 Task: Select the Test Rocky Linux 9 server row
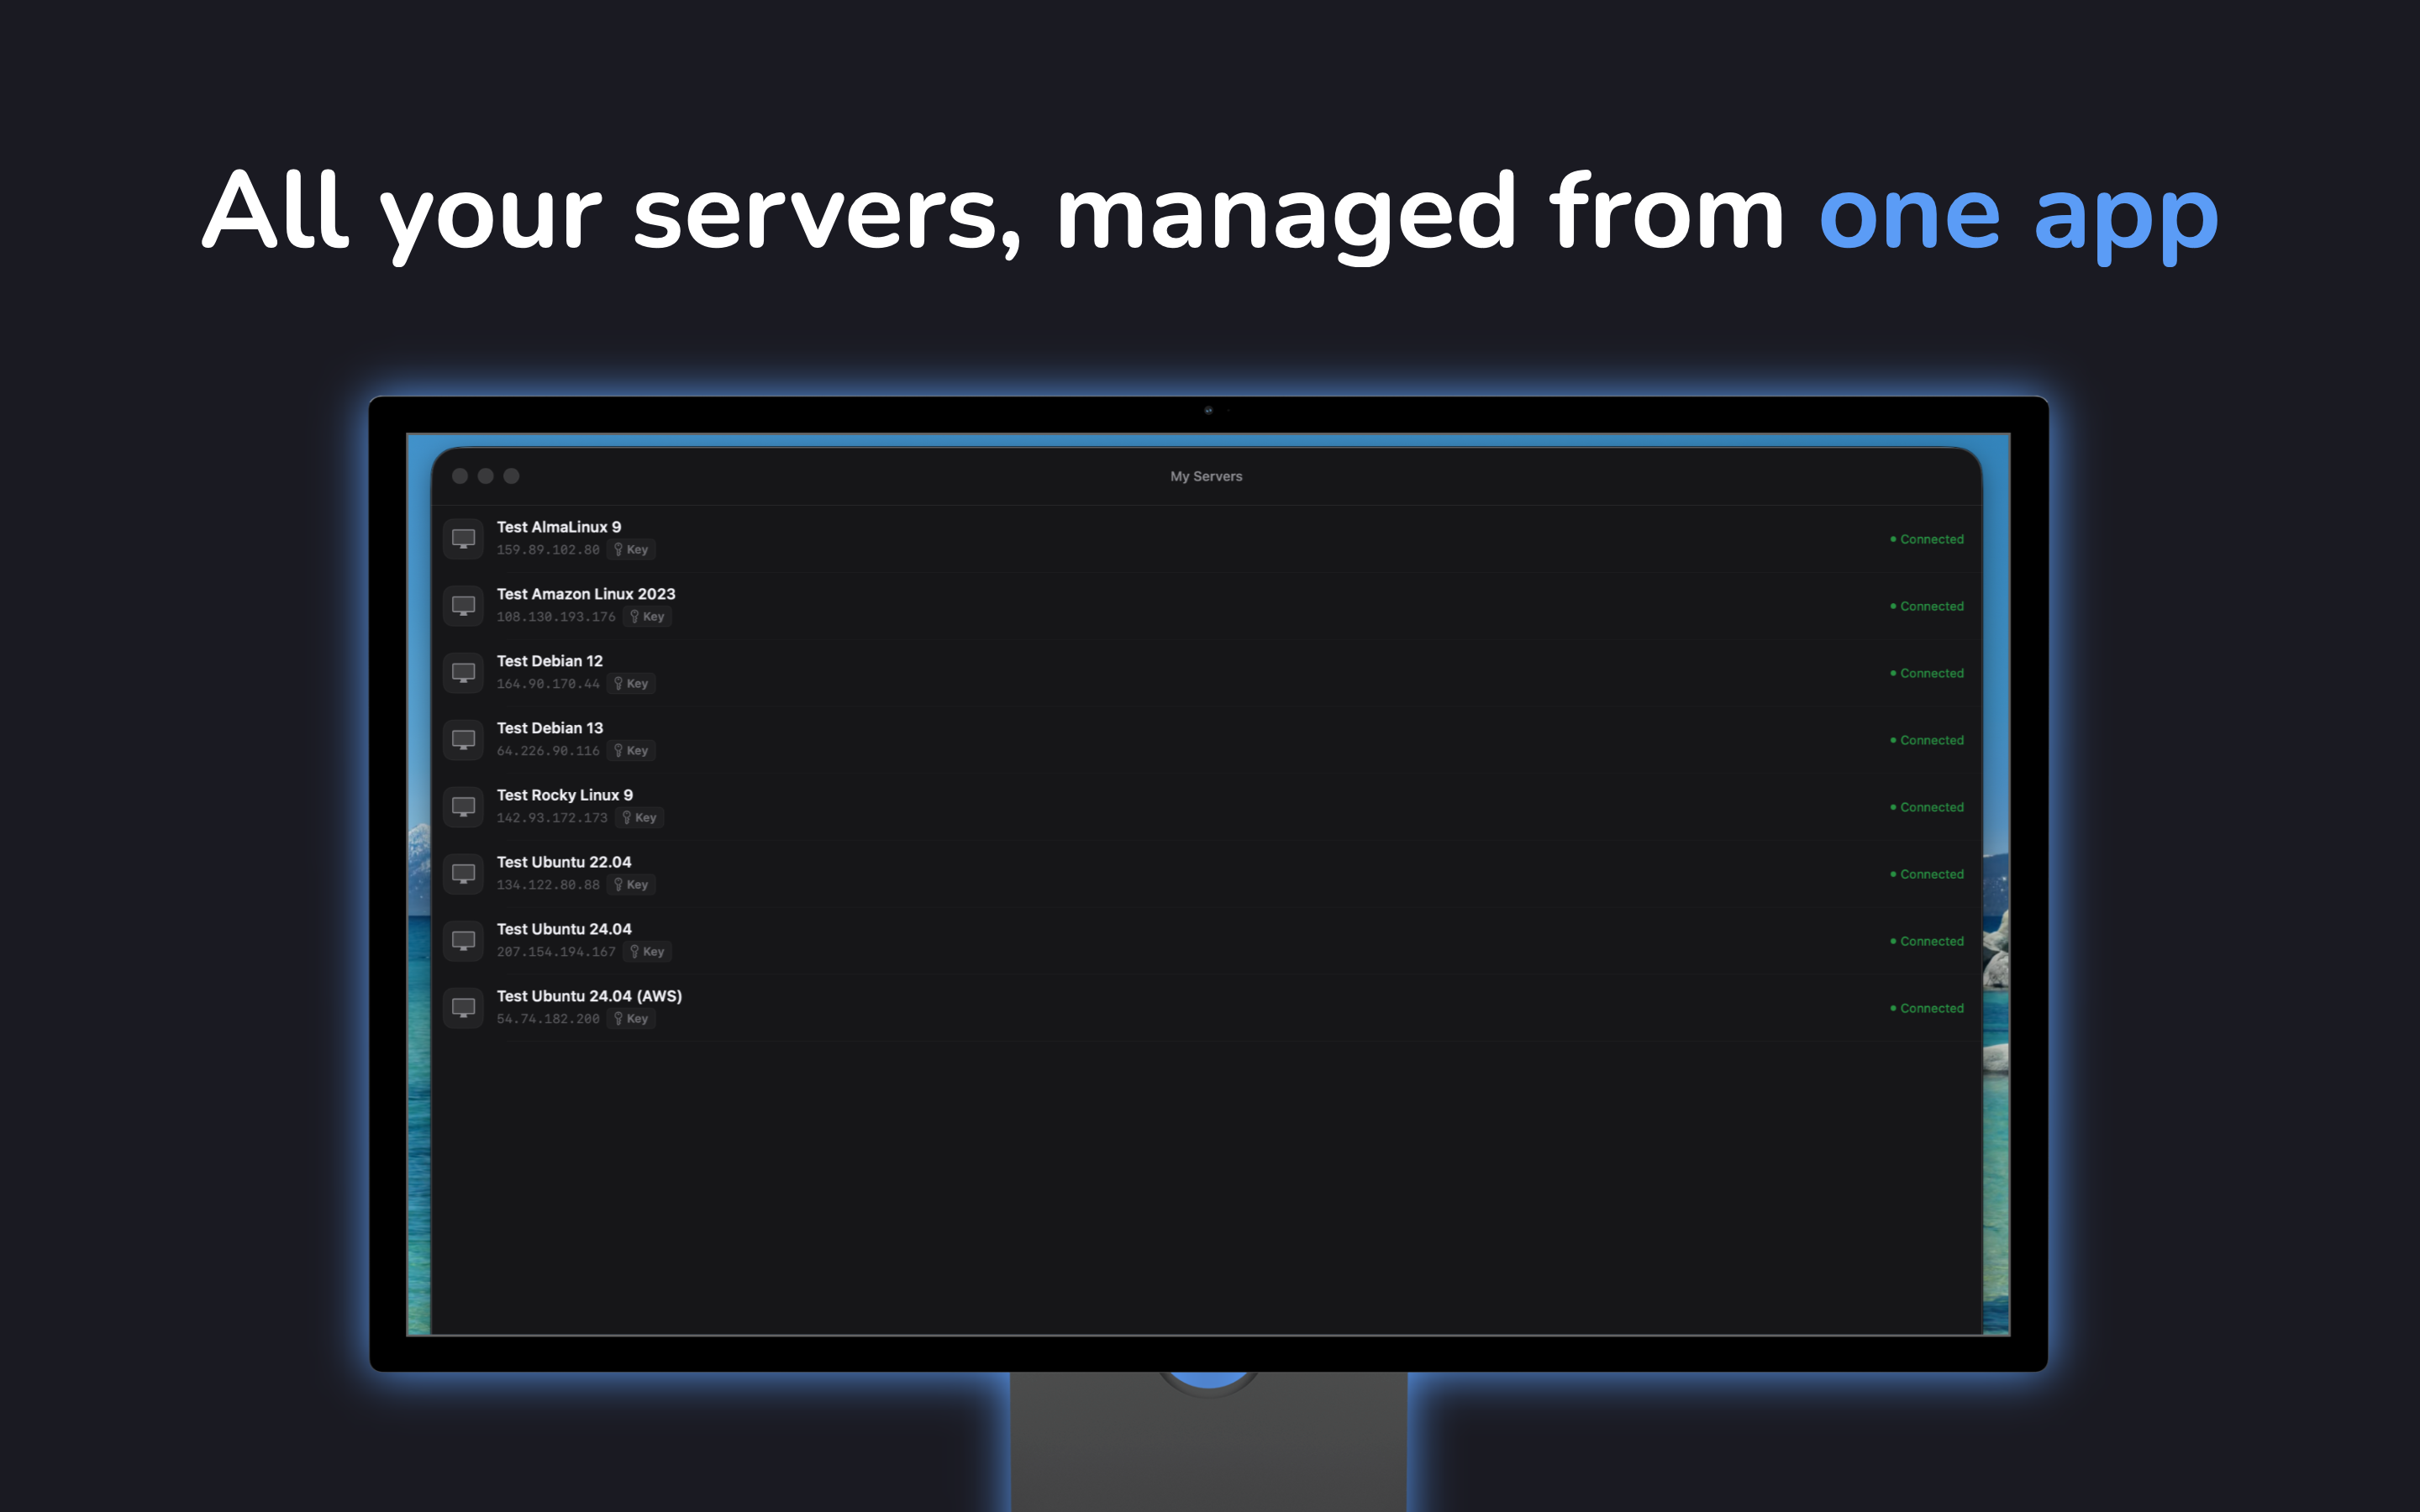point(1100,806)
